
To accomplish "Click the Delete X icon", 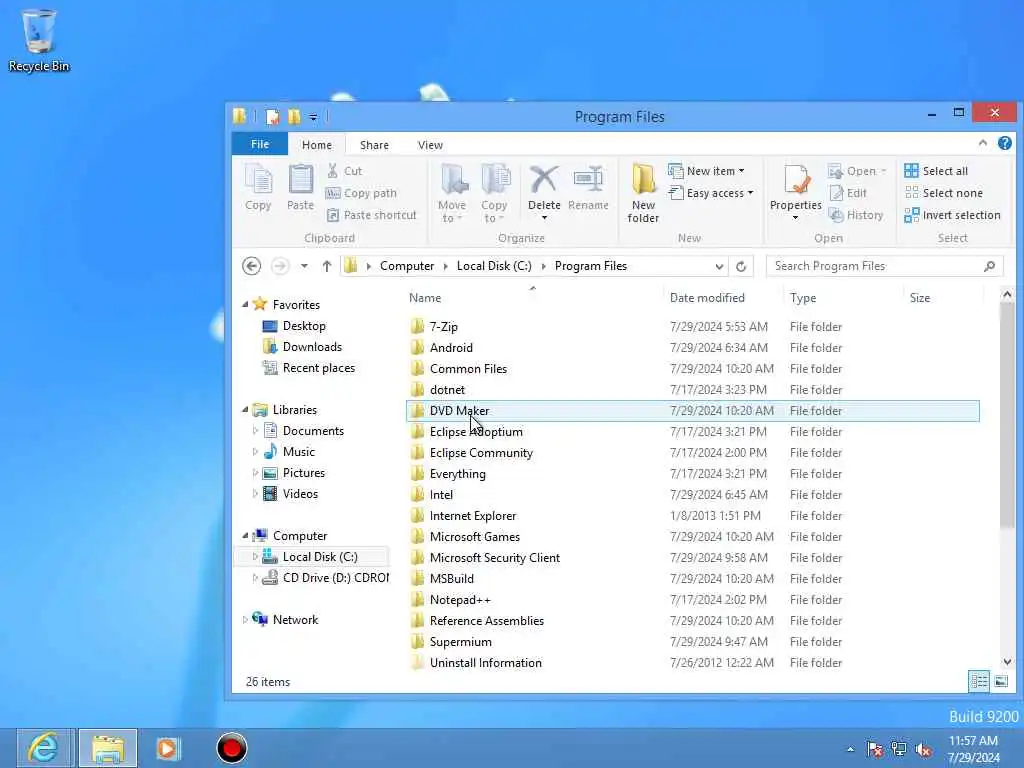I will pos(543,180).
